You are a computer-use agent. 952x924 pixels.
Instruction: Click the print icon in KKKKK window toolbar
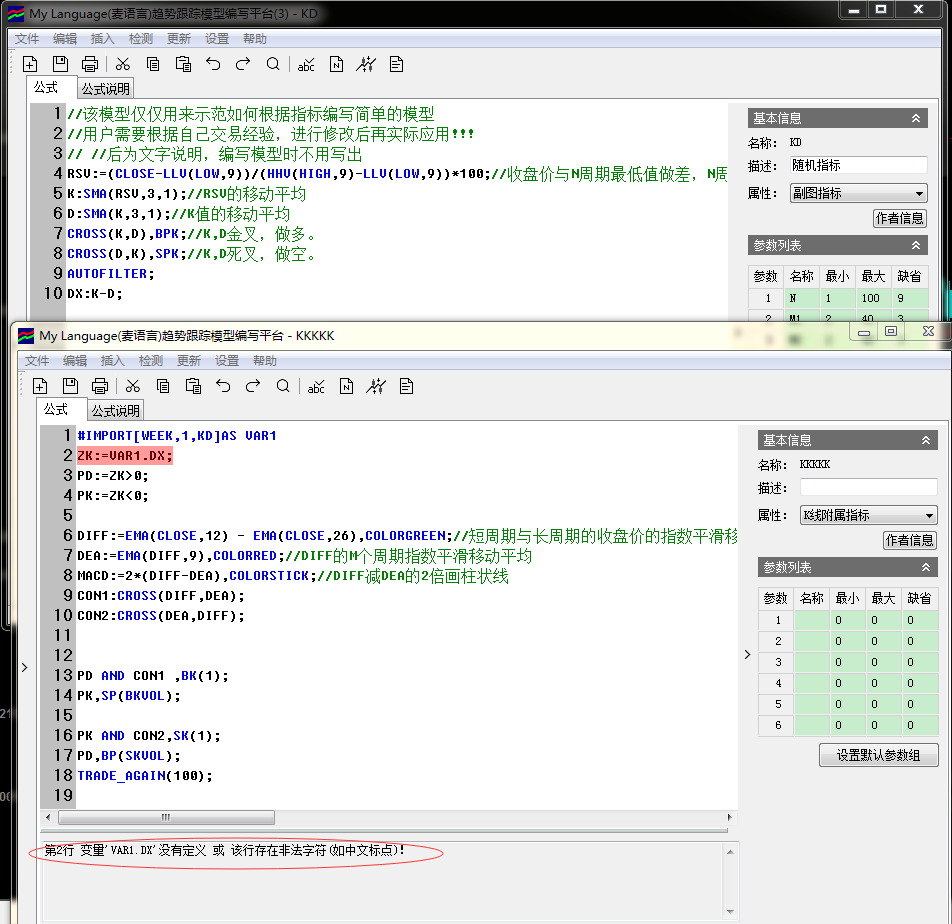coord(100,387)
